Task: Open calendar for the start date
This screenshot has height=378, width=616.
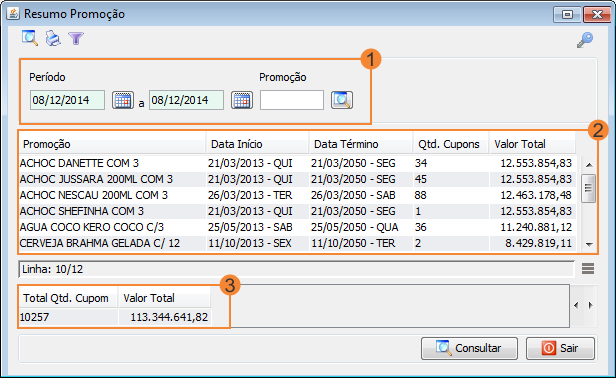Action: pyautogui.click(x=123, y=100)
